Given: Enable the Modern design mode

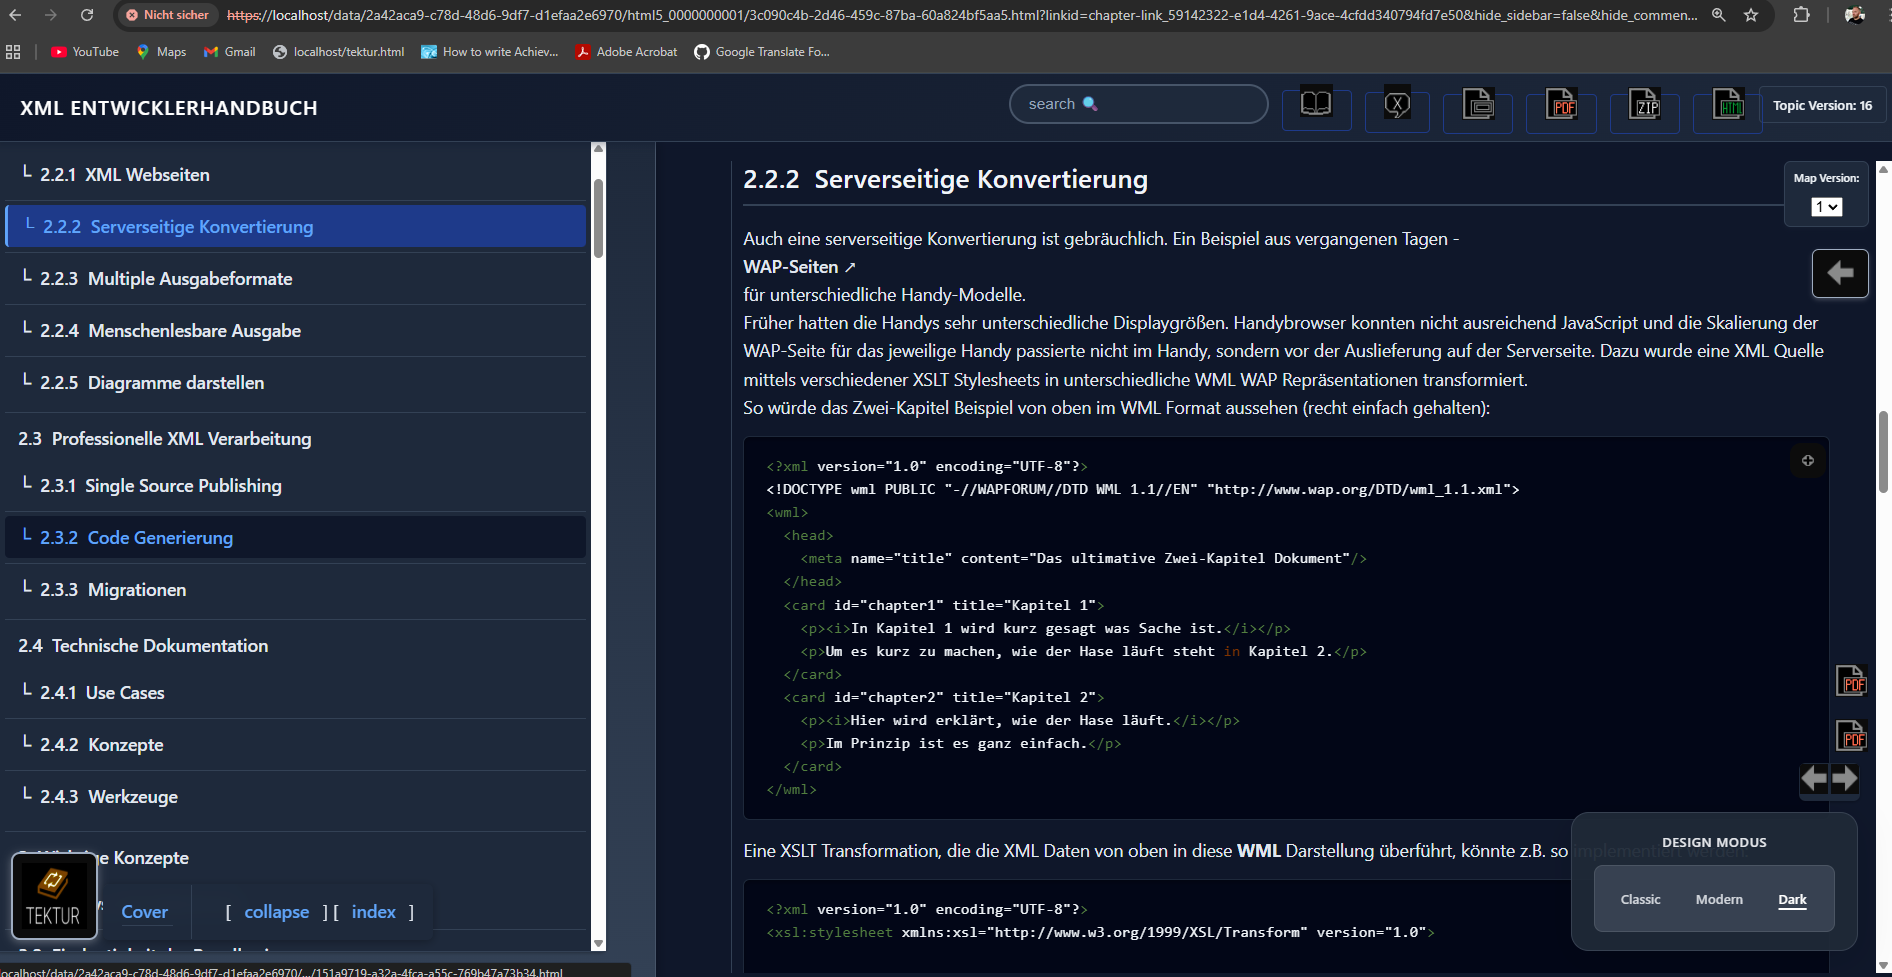Looking at the screenshot, I should point(1719,899).
